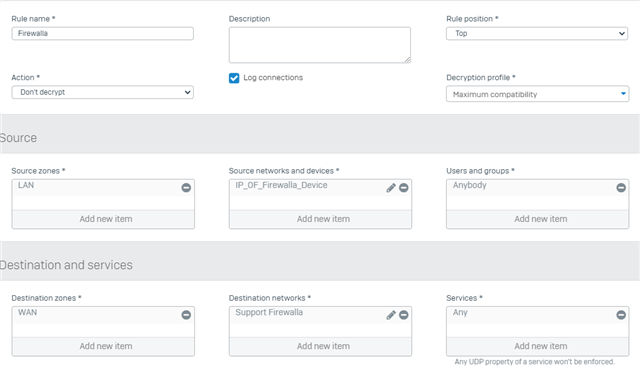Expand the Decryption profile dropdown

538,94
